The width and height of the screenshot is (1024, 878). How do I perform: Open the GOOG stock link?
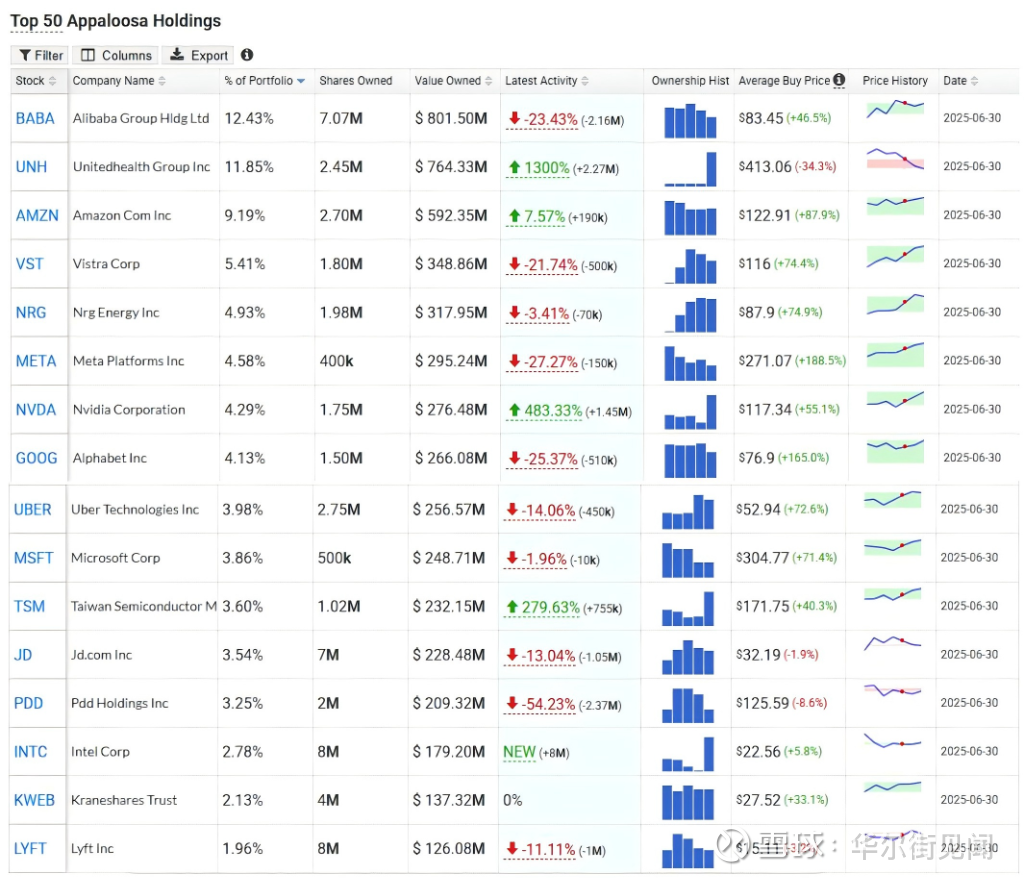[37, 458]
